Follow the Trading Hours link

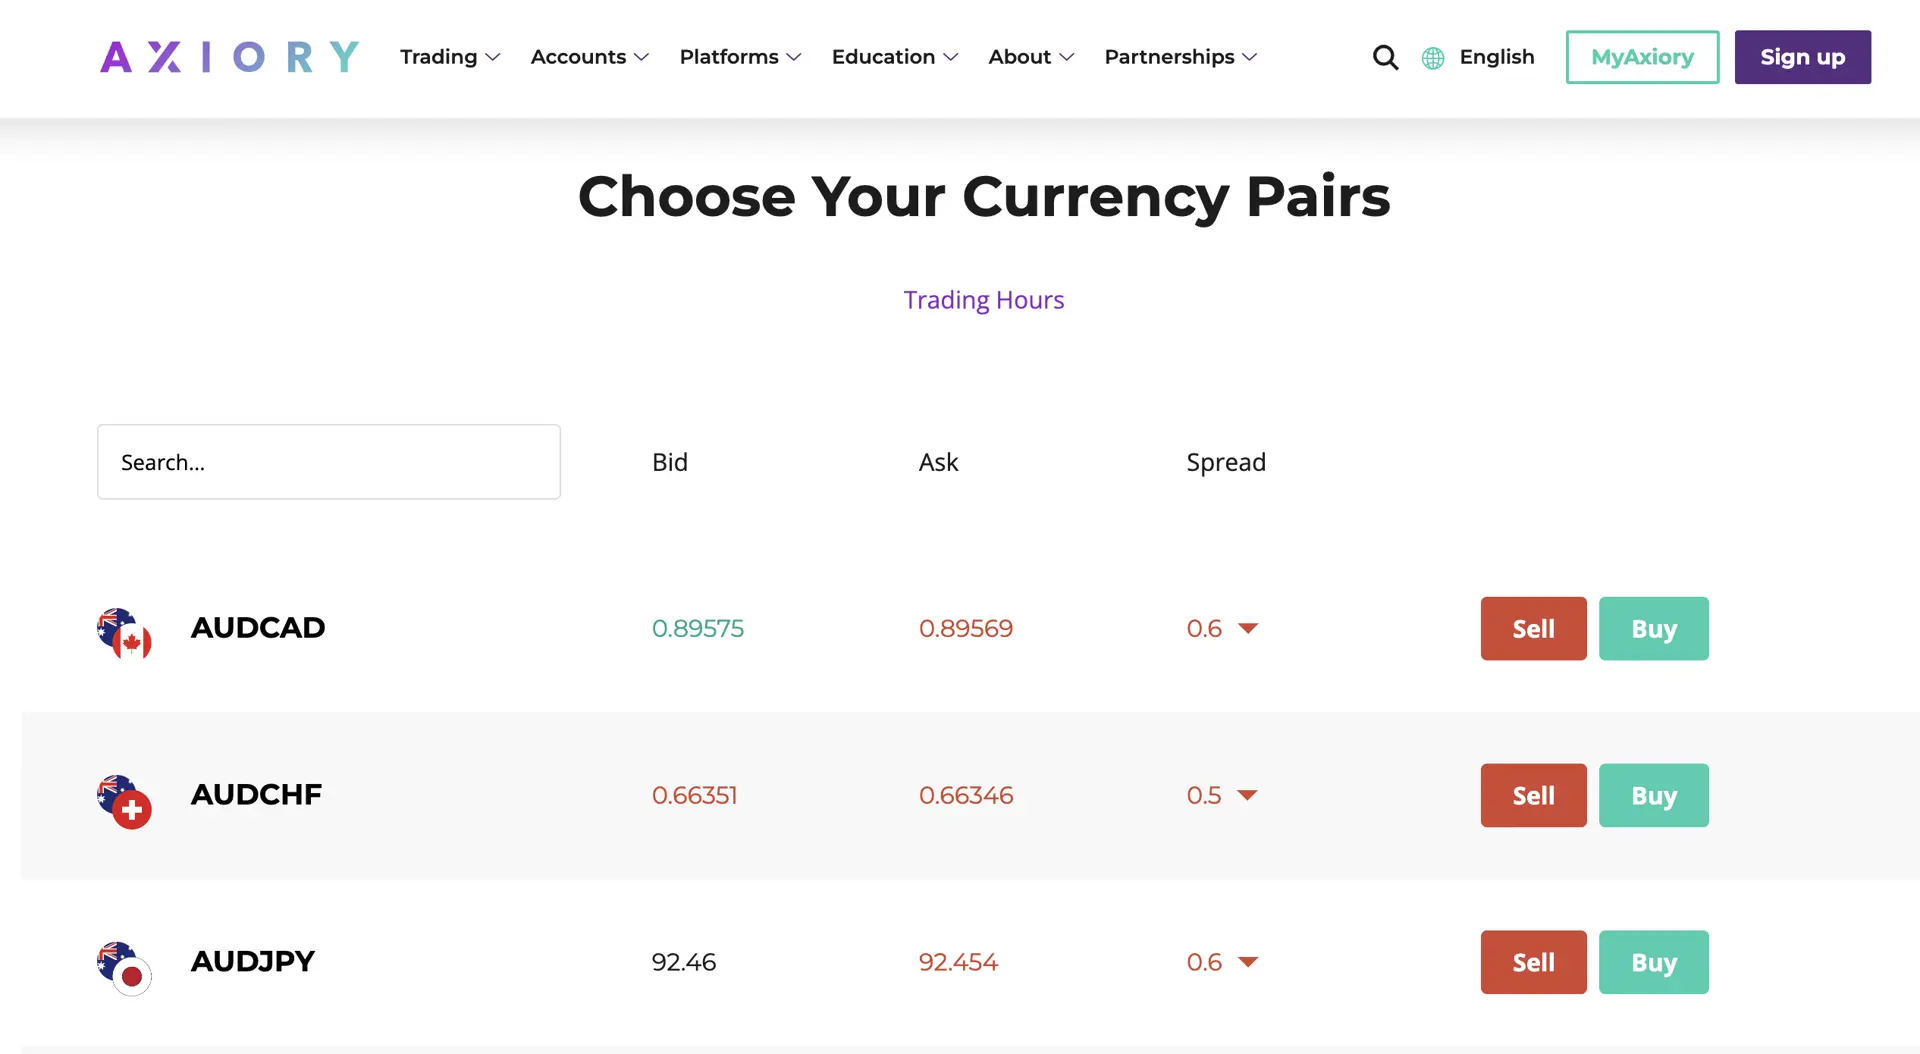pyautogui.click(x=983, y=300)
